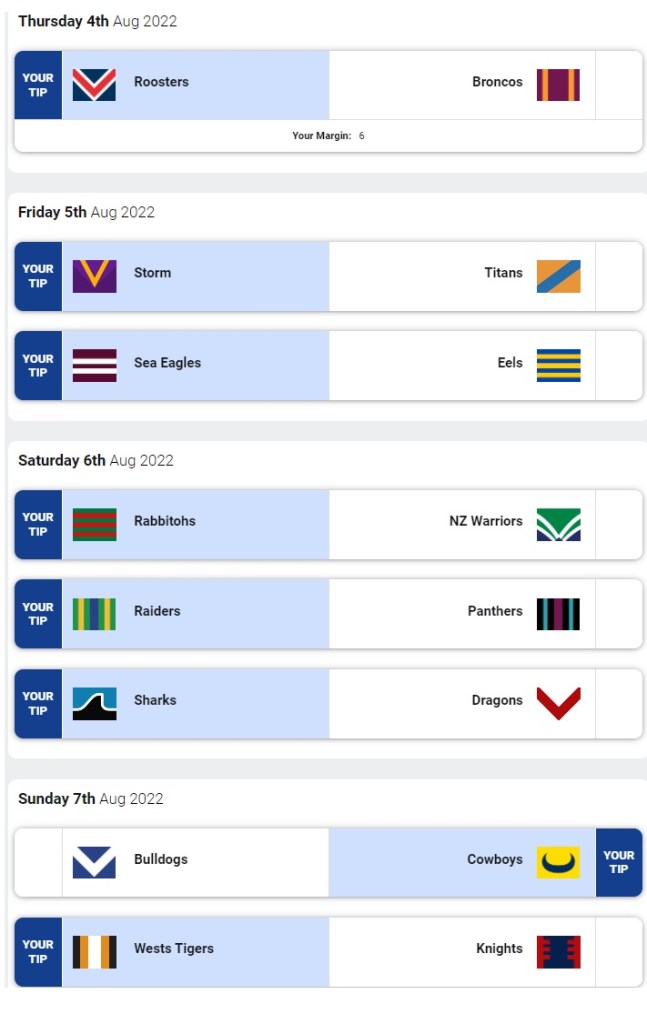
Task: Click the Eels striped logo
Action: (558, 365)
